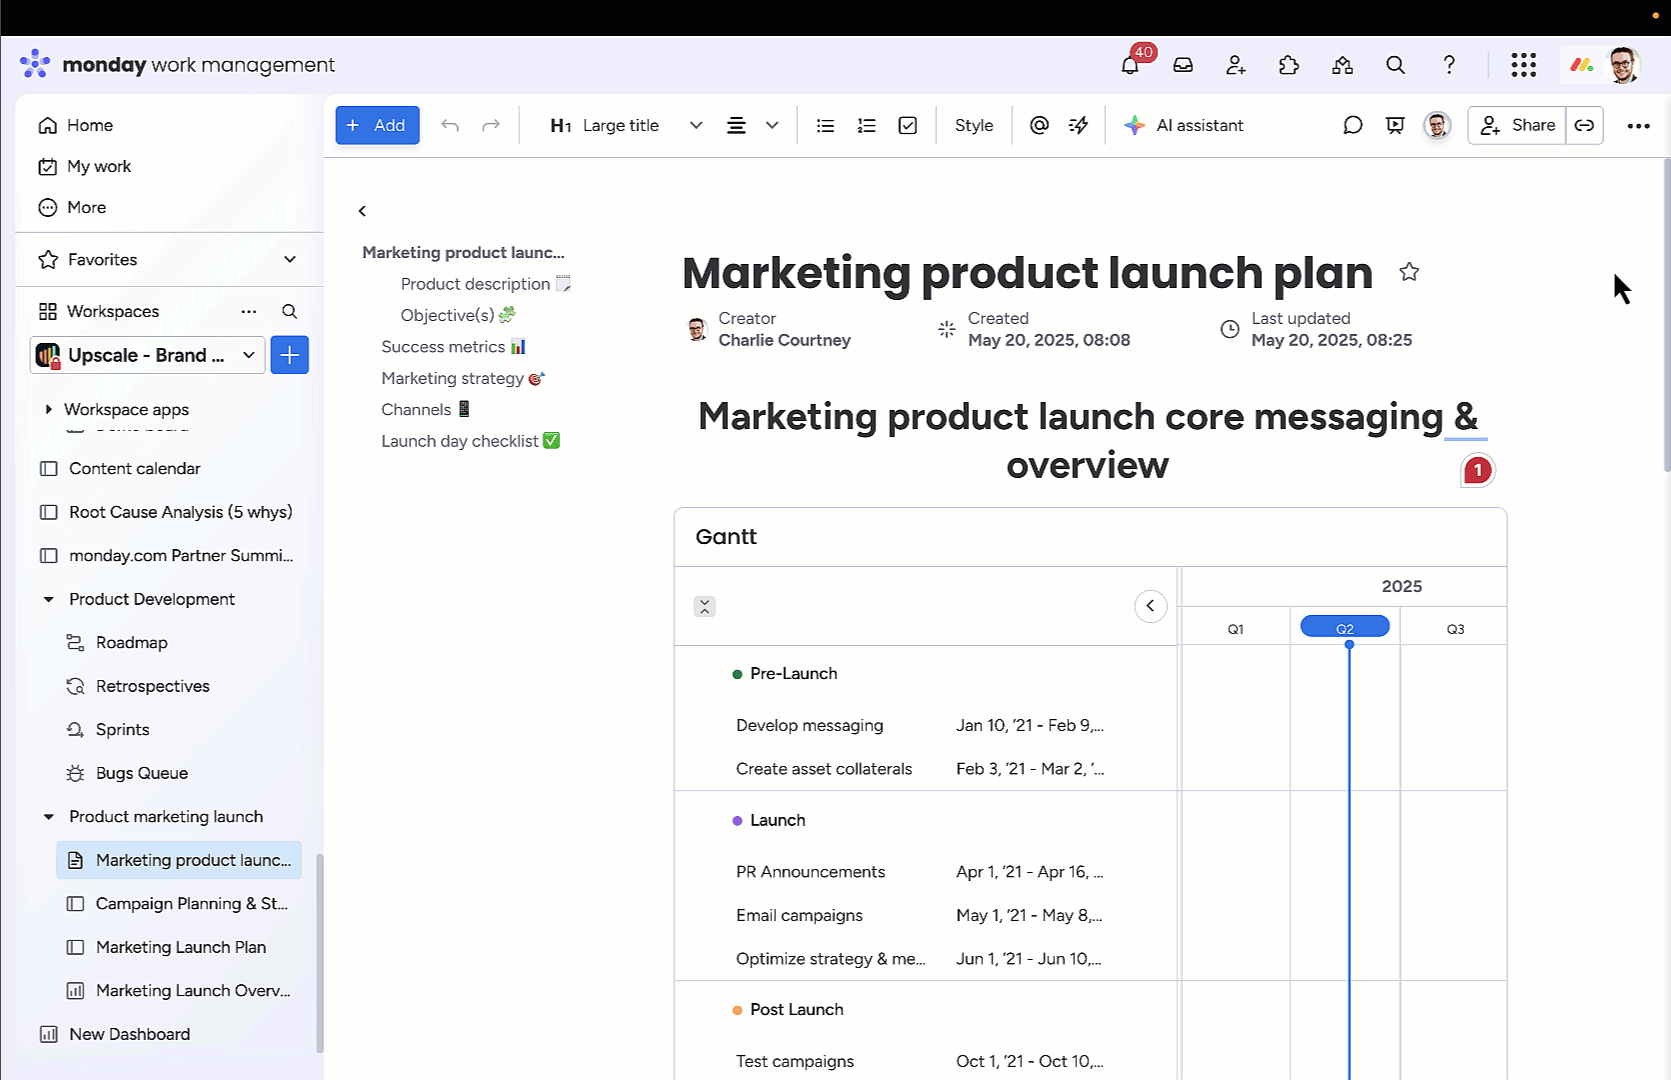Open the Sprints board

click(123, 730)
